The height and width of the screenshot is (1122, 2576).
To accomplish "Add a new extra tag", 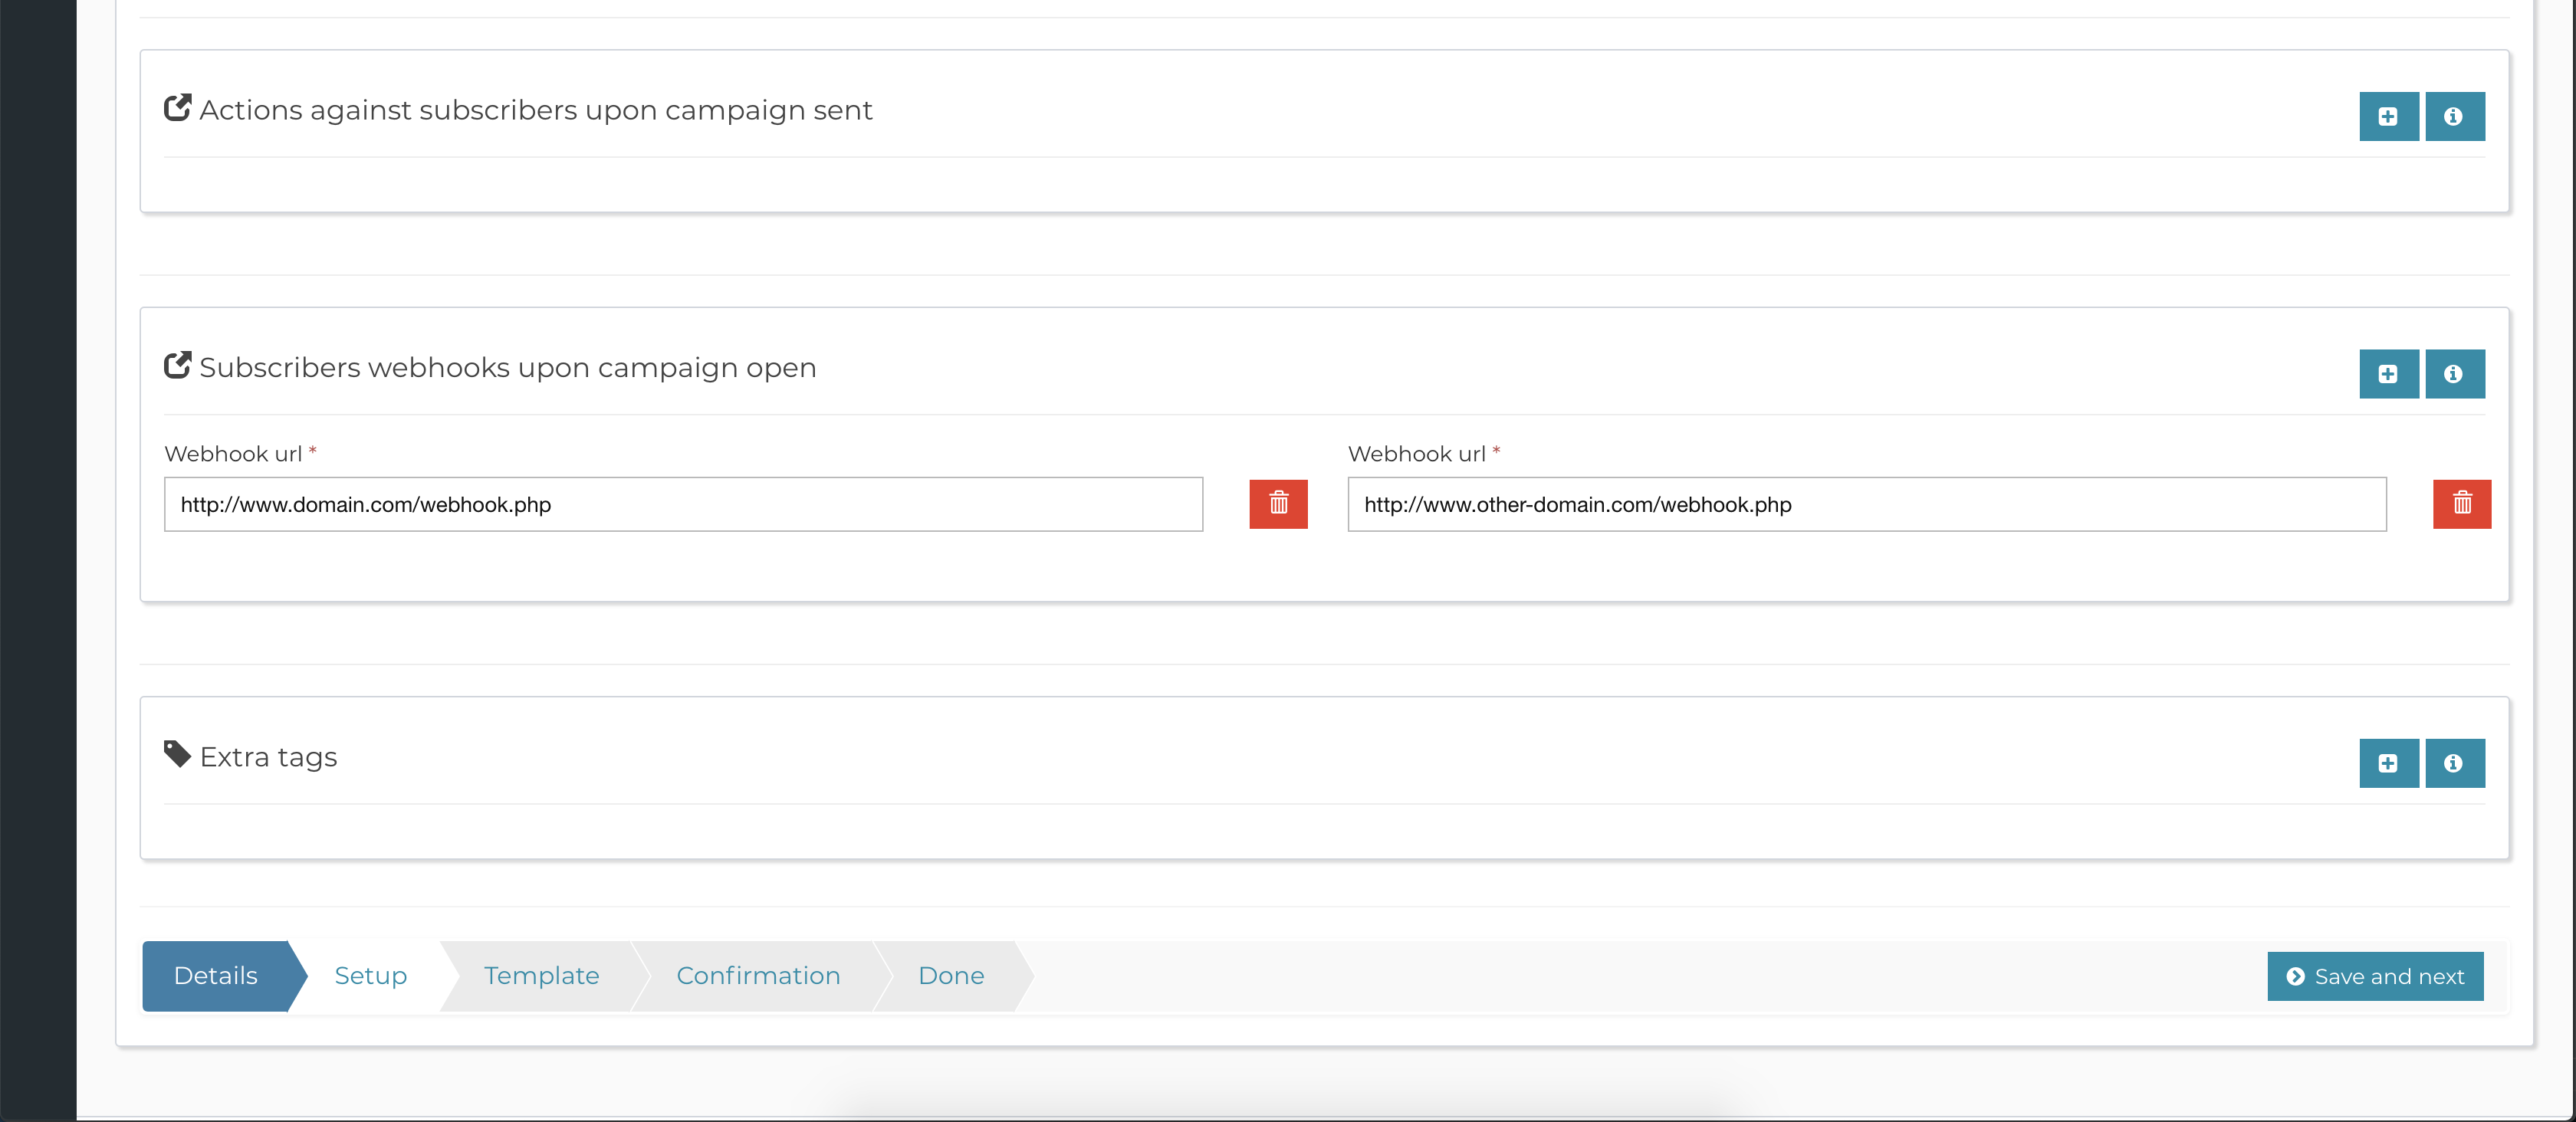I will coord(2388,763).
